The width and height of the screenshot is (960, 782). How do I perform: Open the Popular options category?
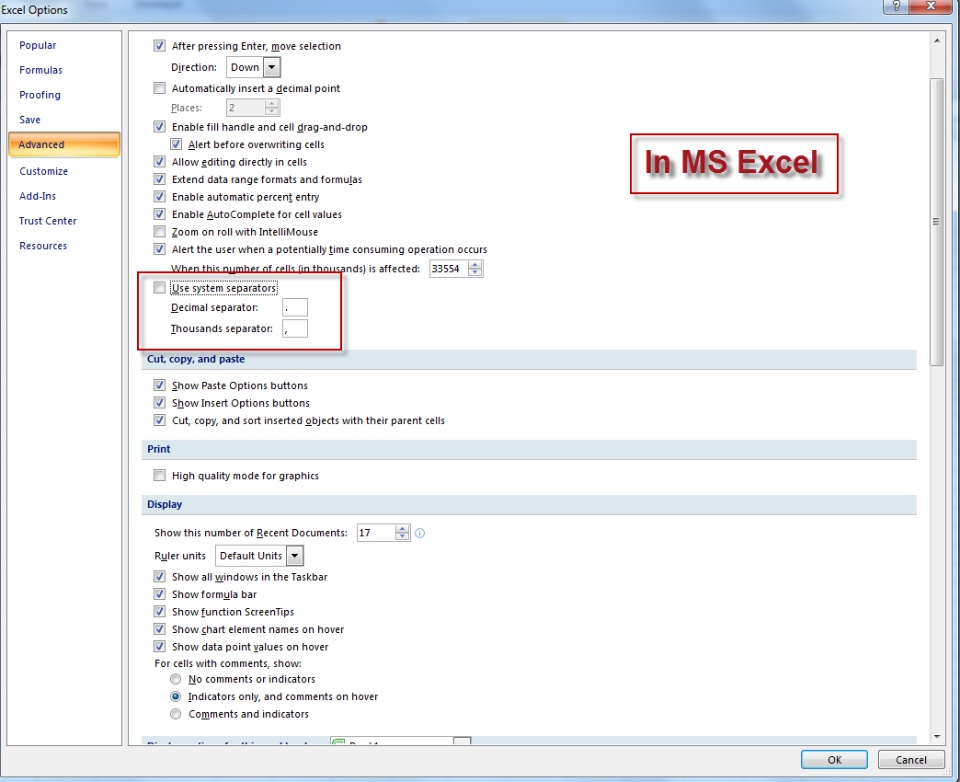point(37,45)
